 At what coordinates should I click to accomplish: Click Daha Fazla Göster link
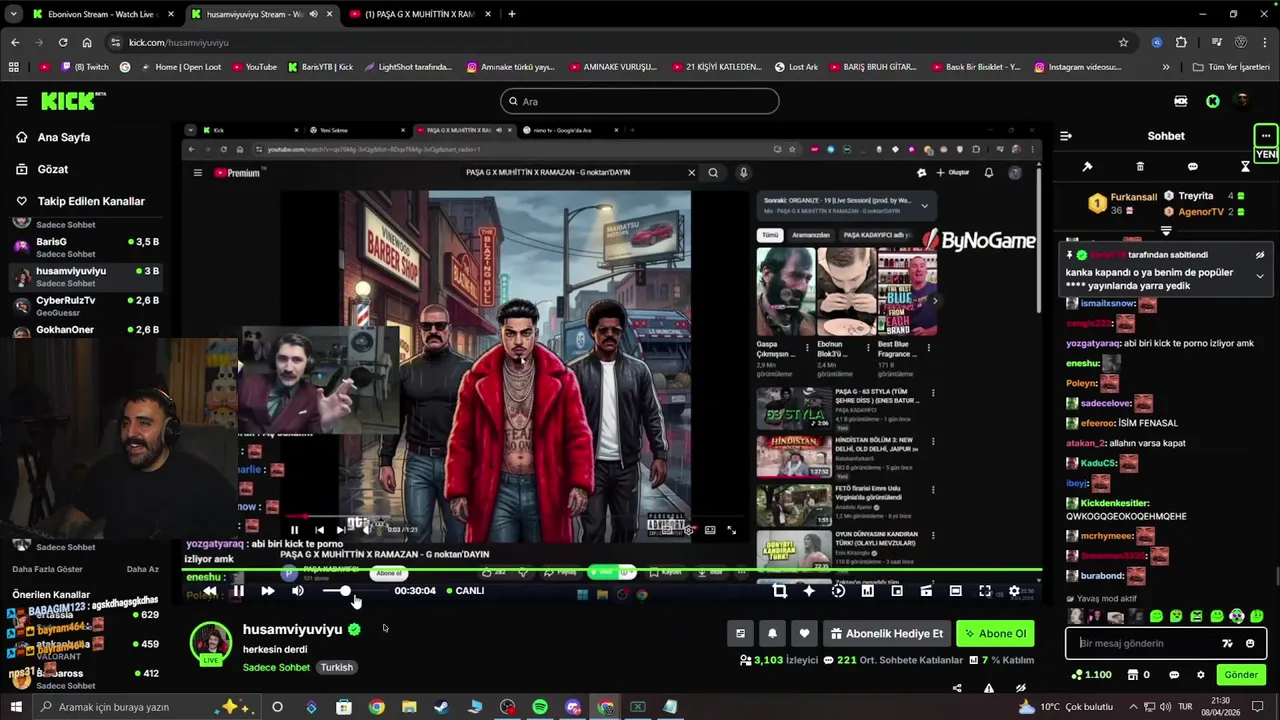point(47,569)
